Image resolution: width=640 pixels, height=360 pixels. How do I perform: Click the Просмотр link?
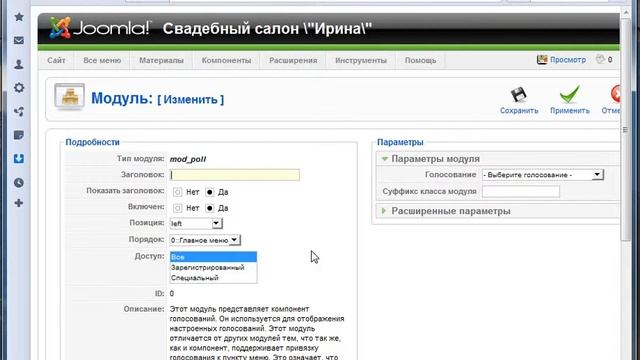[x=568, y=60]
